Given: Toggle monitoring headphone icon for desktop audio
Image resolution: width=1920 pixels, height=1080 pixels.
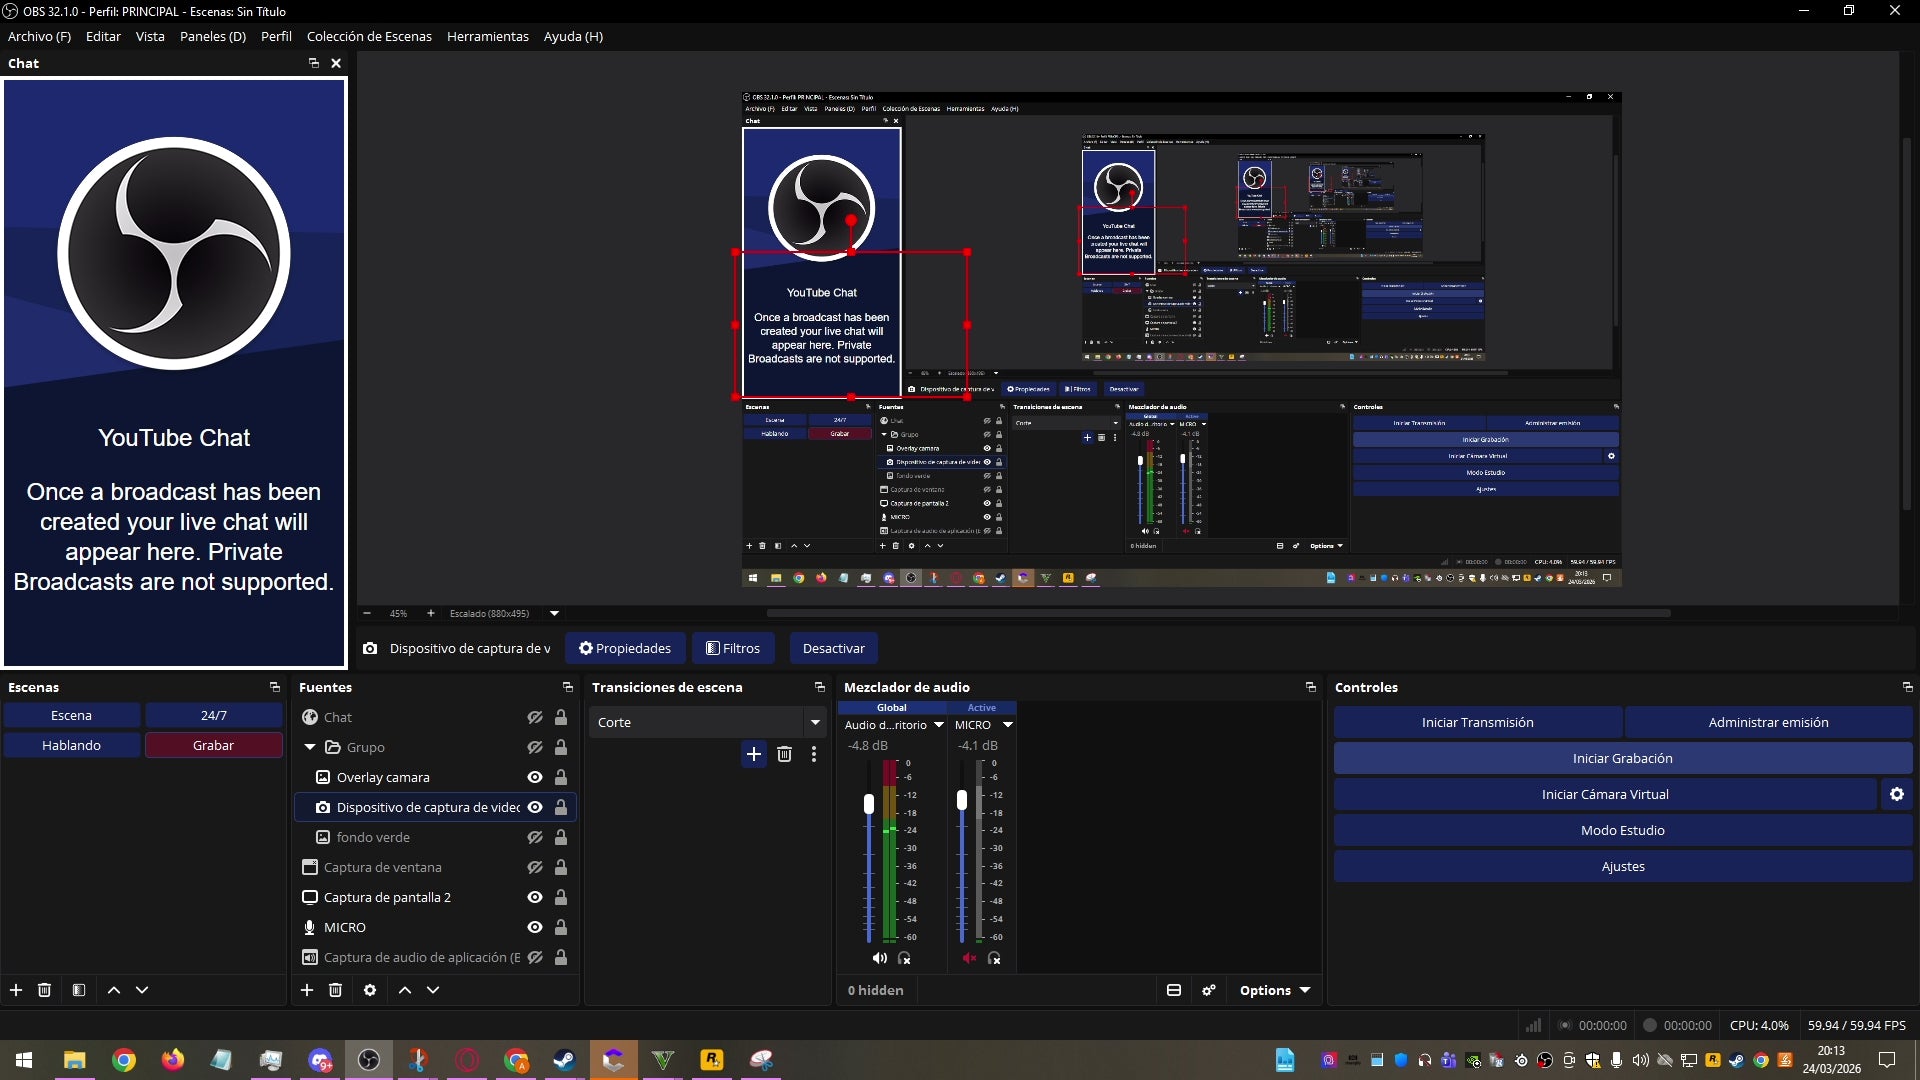Looking at the screenshot, I should click(905, 958).
